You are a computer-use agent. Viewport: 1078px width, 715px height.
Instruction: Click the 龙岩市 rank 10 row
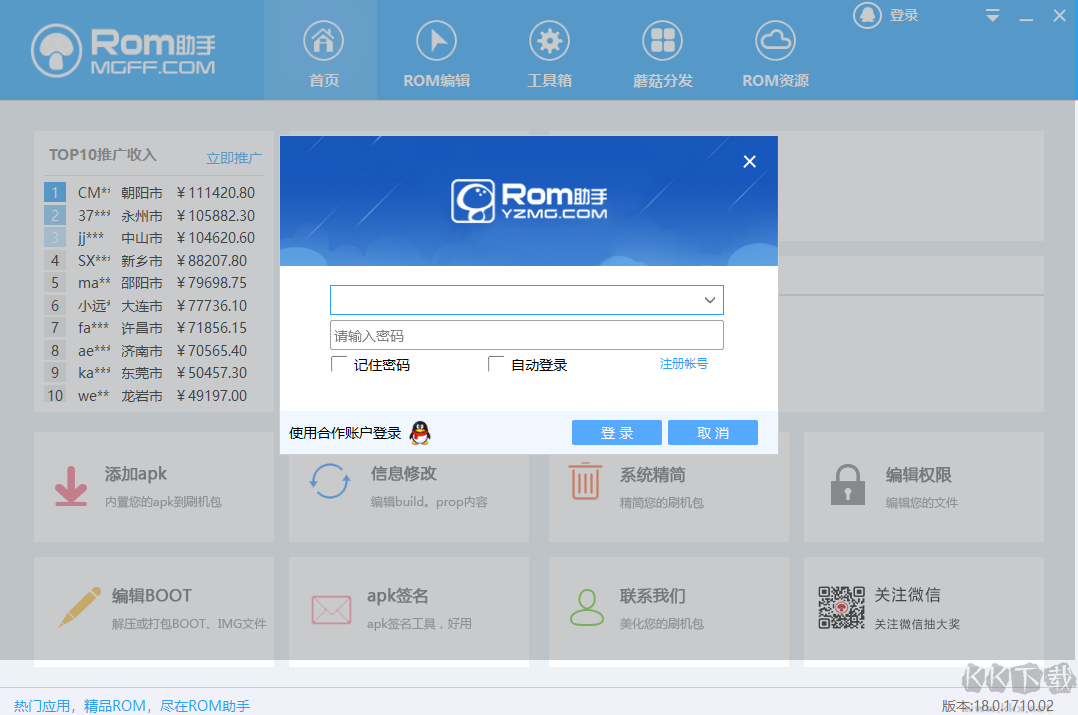pos(150,396)
